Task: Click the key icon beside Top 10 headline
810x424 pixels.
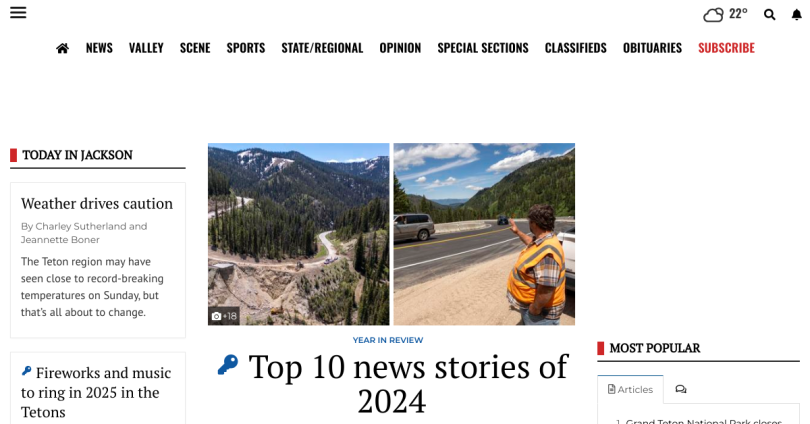Action: pyautogui.click(x=228, y=365)
